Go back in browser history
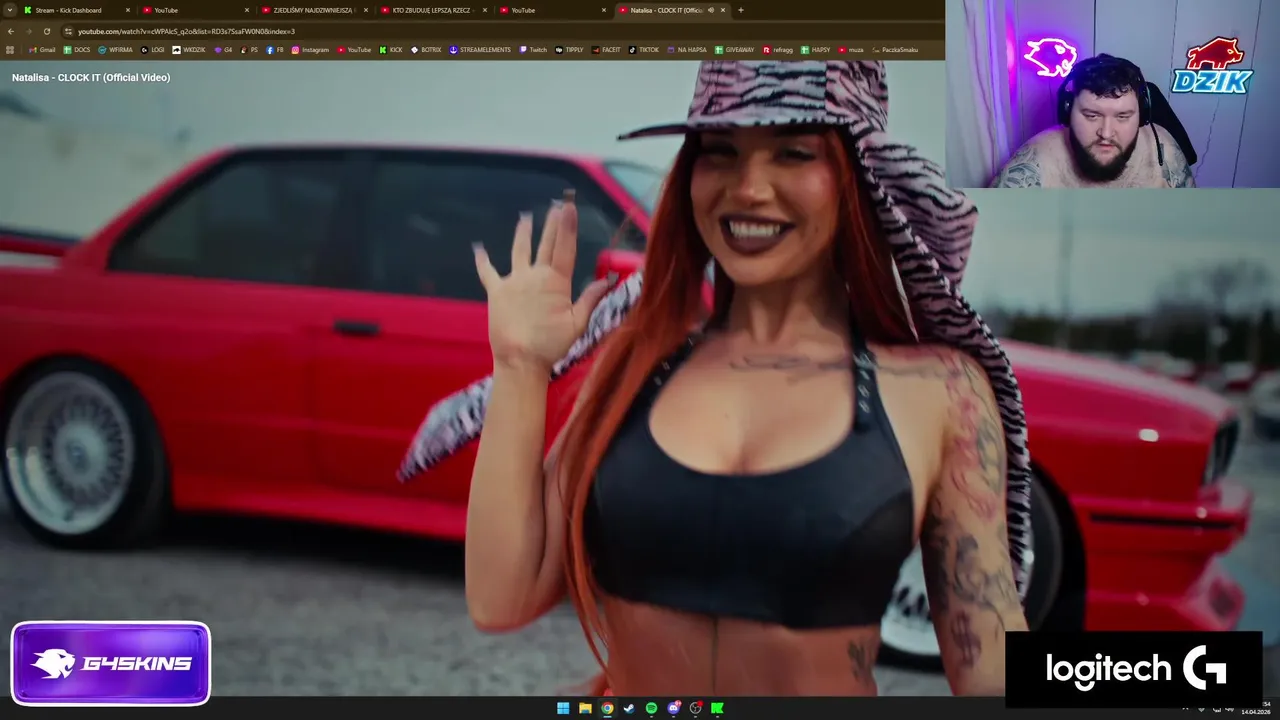The image size is (1280, 720). tap(11, 31)
